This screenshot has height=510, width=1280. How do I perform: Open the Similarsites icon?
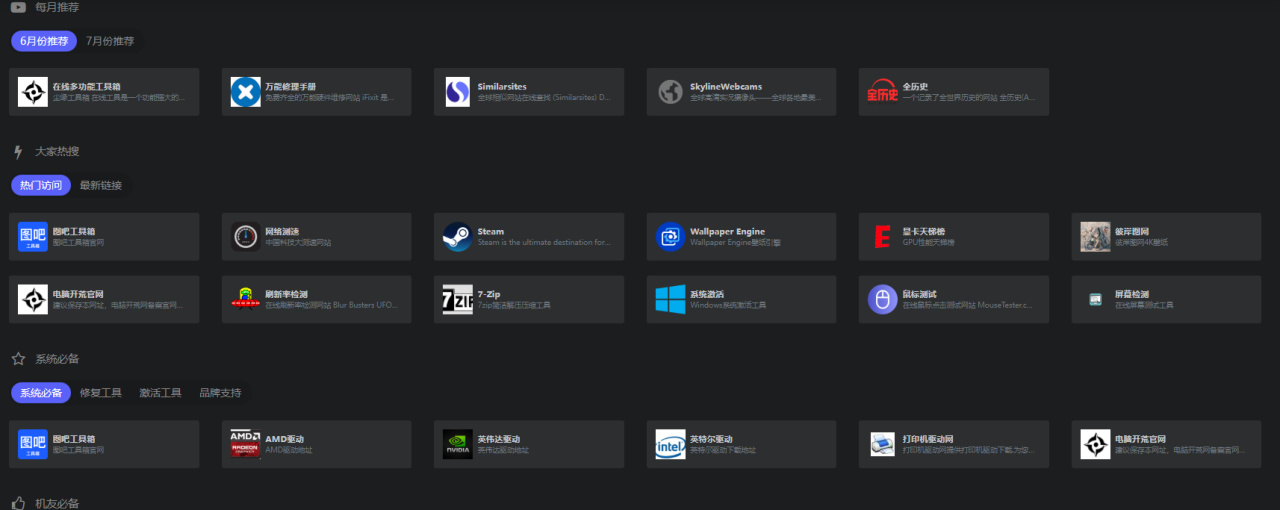(x=458, y=92)
